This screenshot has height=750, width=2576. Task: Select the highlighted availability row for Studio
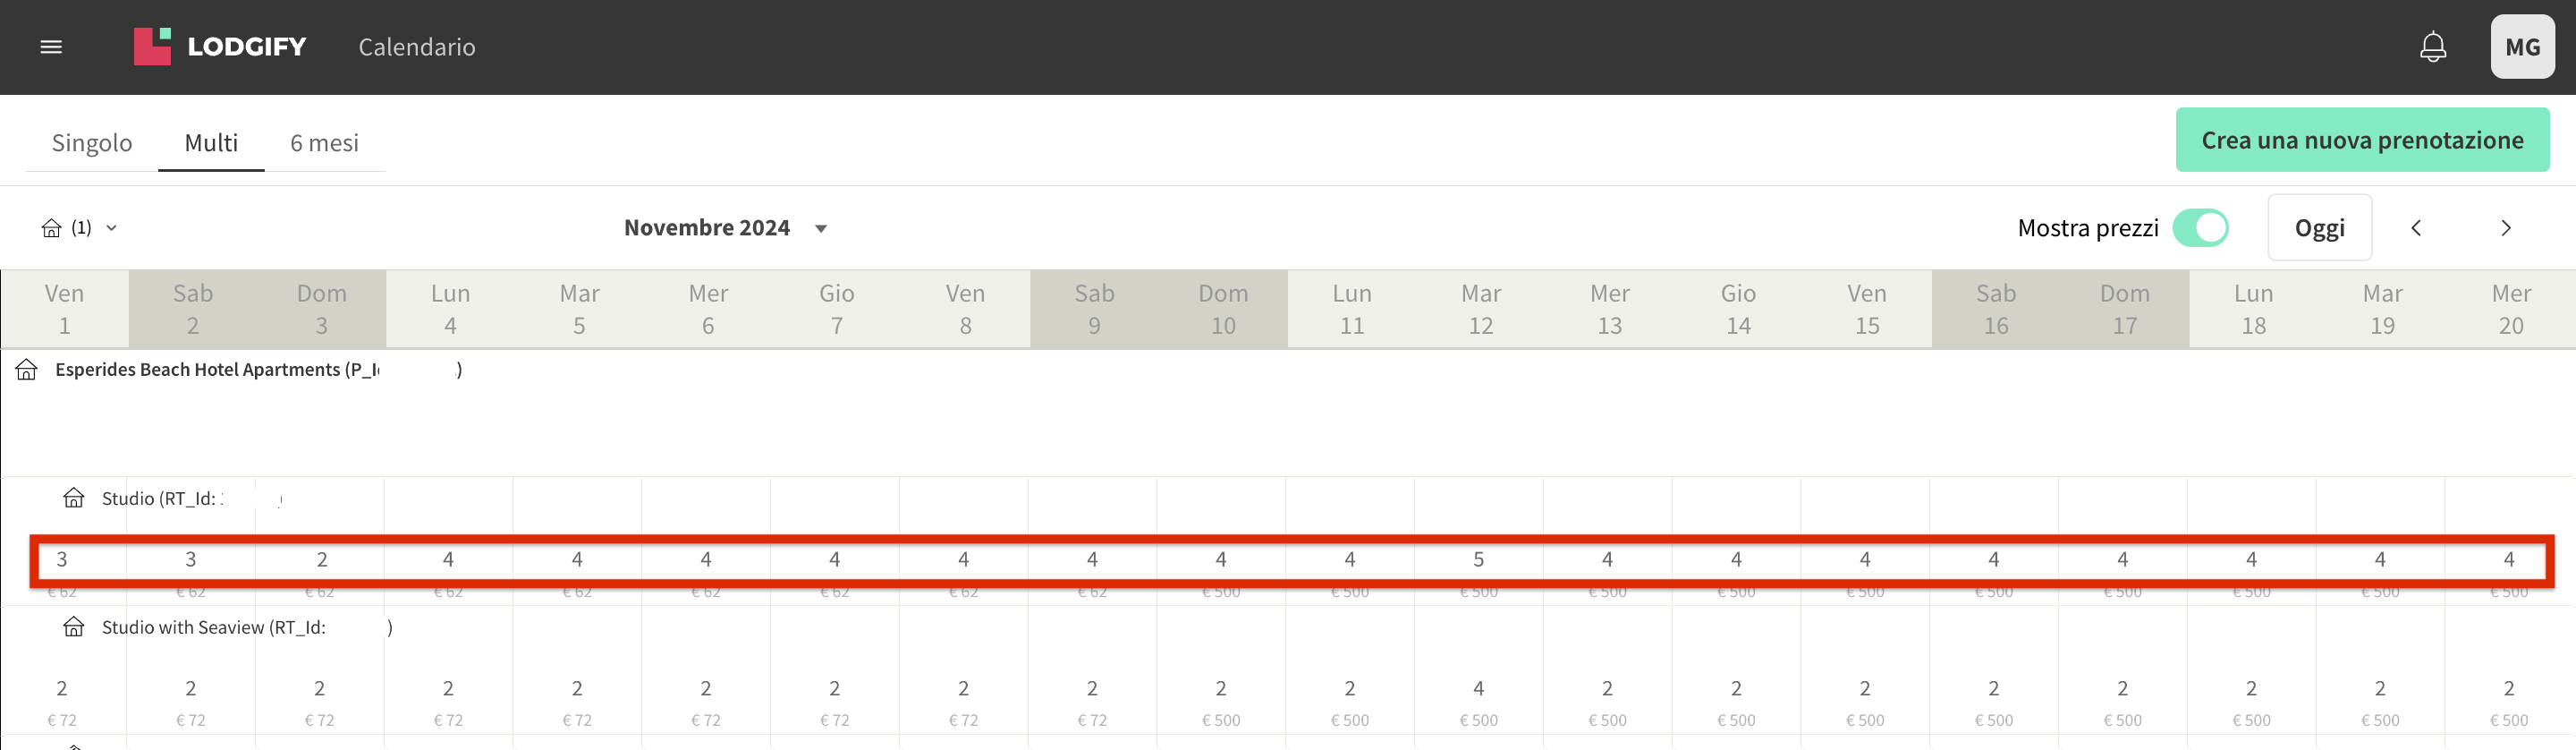coord(1288,561)
